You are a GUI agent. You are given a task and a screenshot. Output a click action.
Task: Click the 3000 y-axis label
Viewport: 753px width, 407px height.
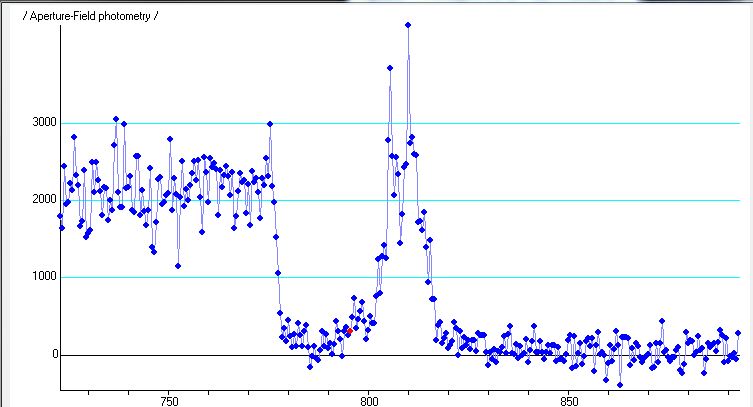(x=41, y=123)
